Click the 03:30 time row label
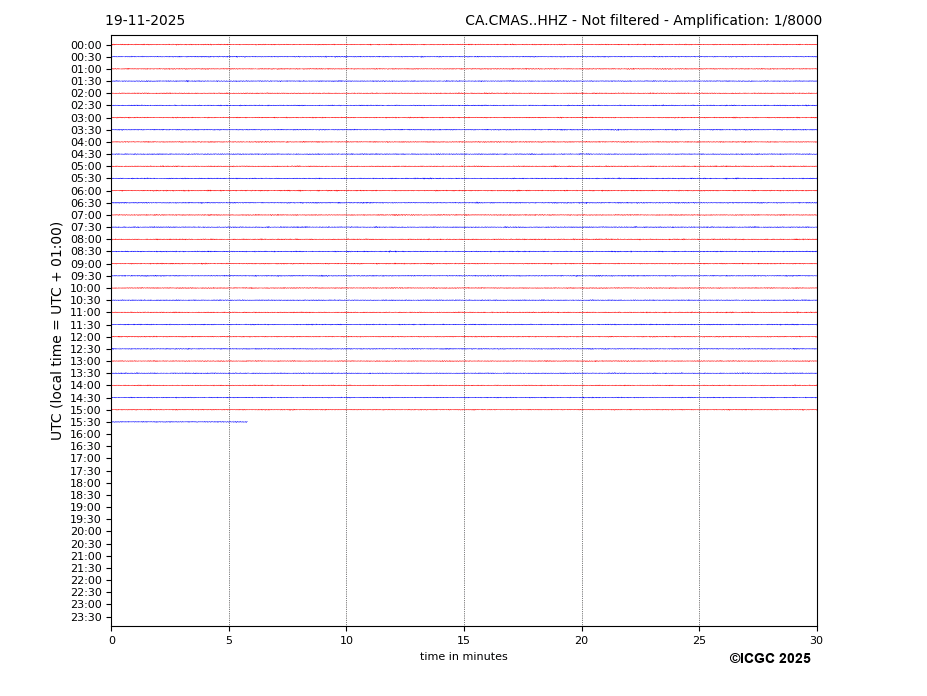The image size is (927, 696). [86, 130]
